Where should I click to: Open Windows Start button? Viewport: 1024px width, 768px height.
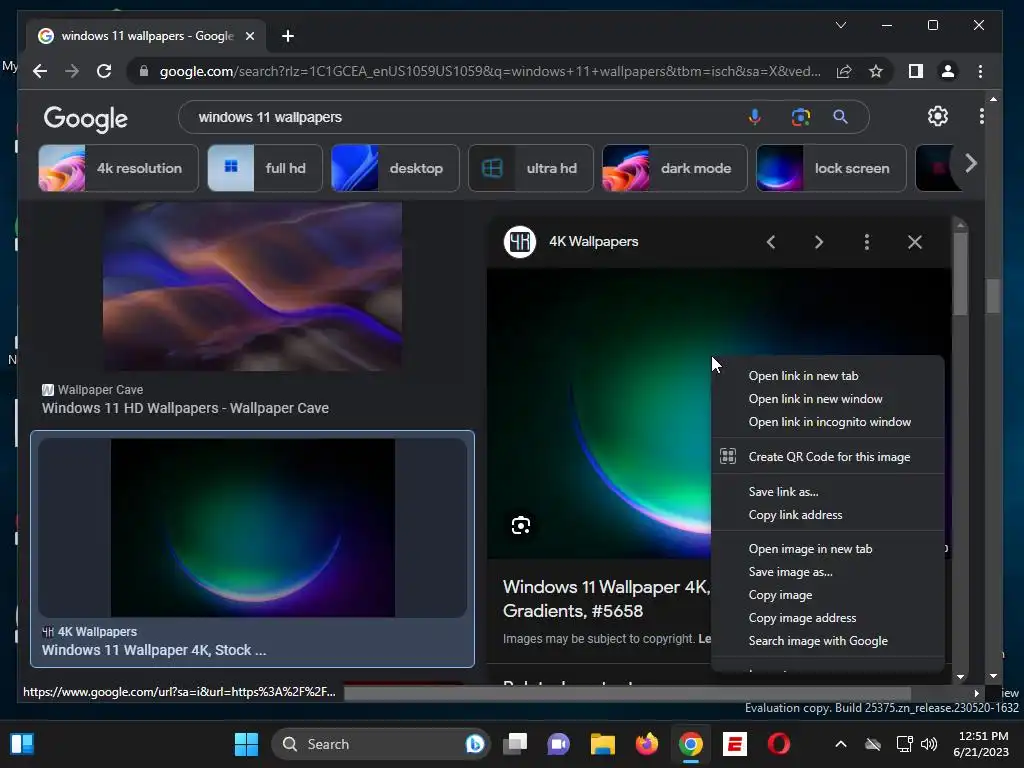click(x=246, y=744)
